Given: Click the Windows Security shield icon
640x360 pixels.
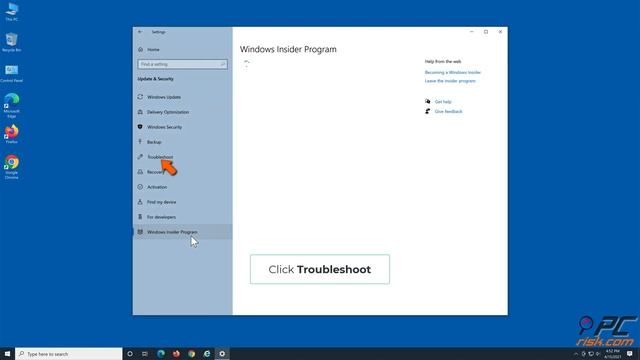Looking at the screenshot, I should pos(140,127).
